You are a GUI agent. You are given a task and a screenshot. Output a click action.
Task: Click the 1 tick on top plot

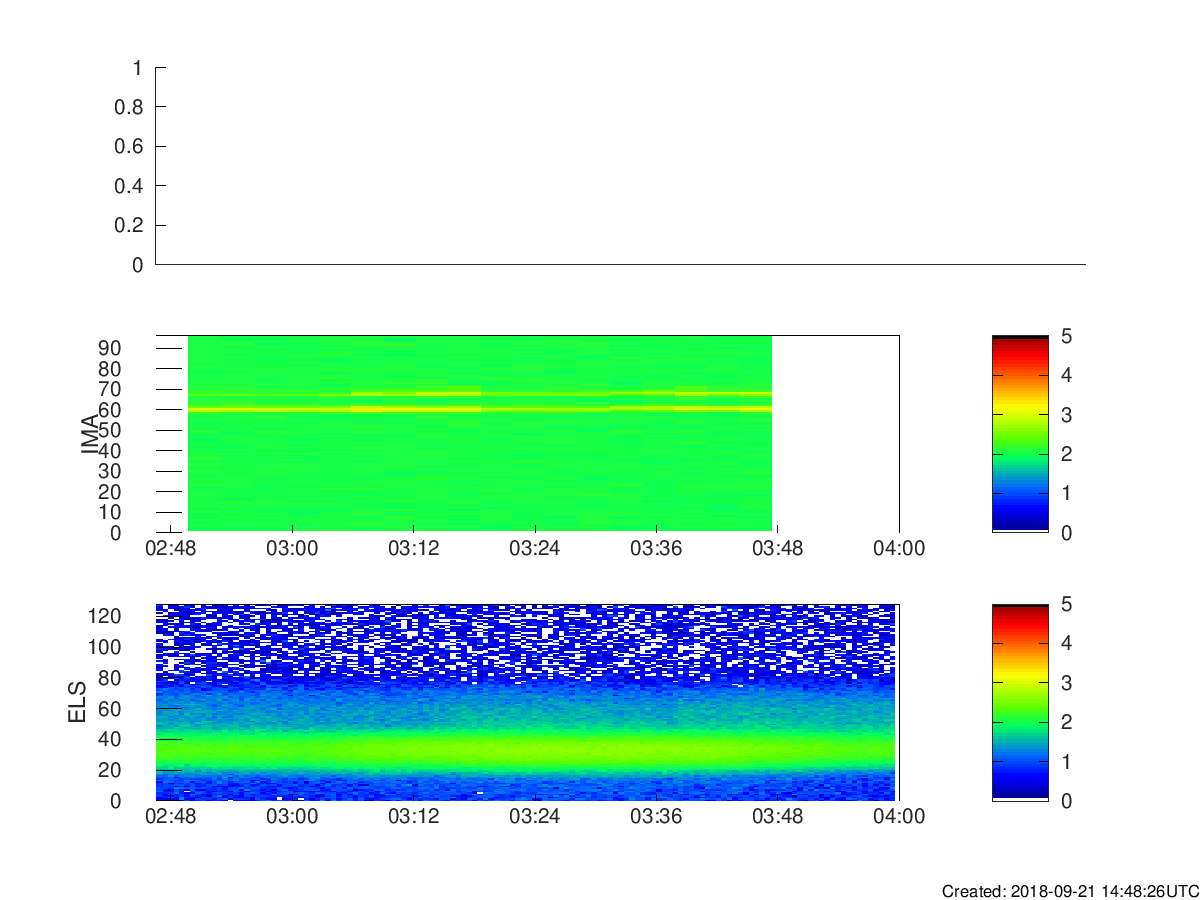(137, 68)
